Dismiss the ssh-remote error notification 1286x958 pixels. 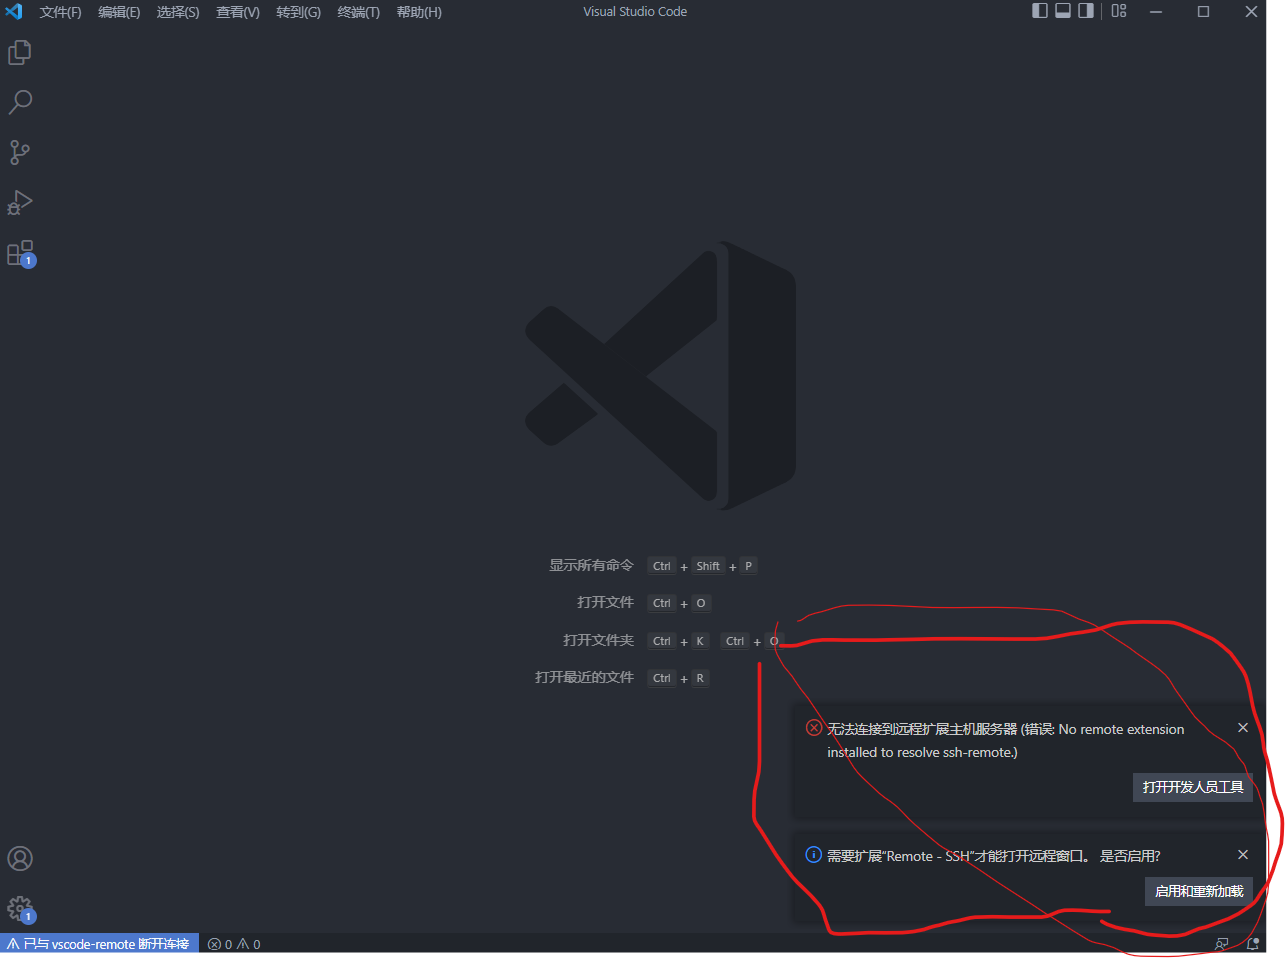pyautogui.click(x=1243, y=728)
